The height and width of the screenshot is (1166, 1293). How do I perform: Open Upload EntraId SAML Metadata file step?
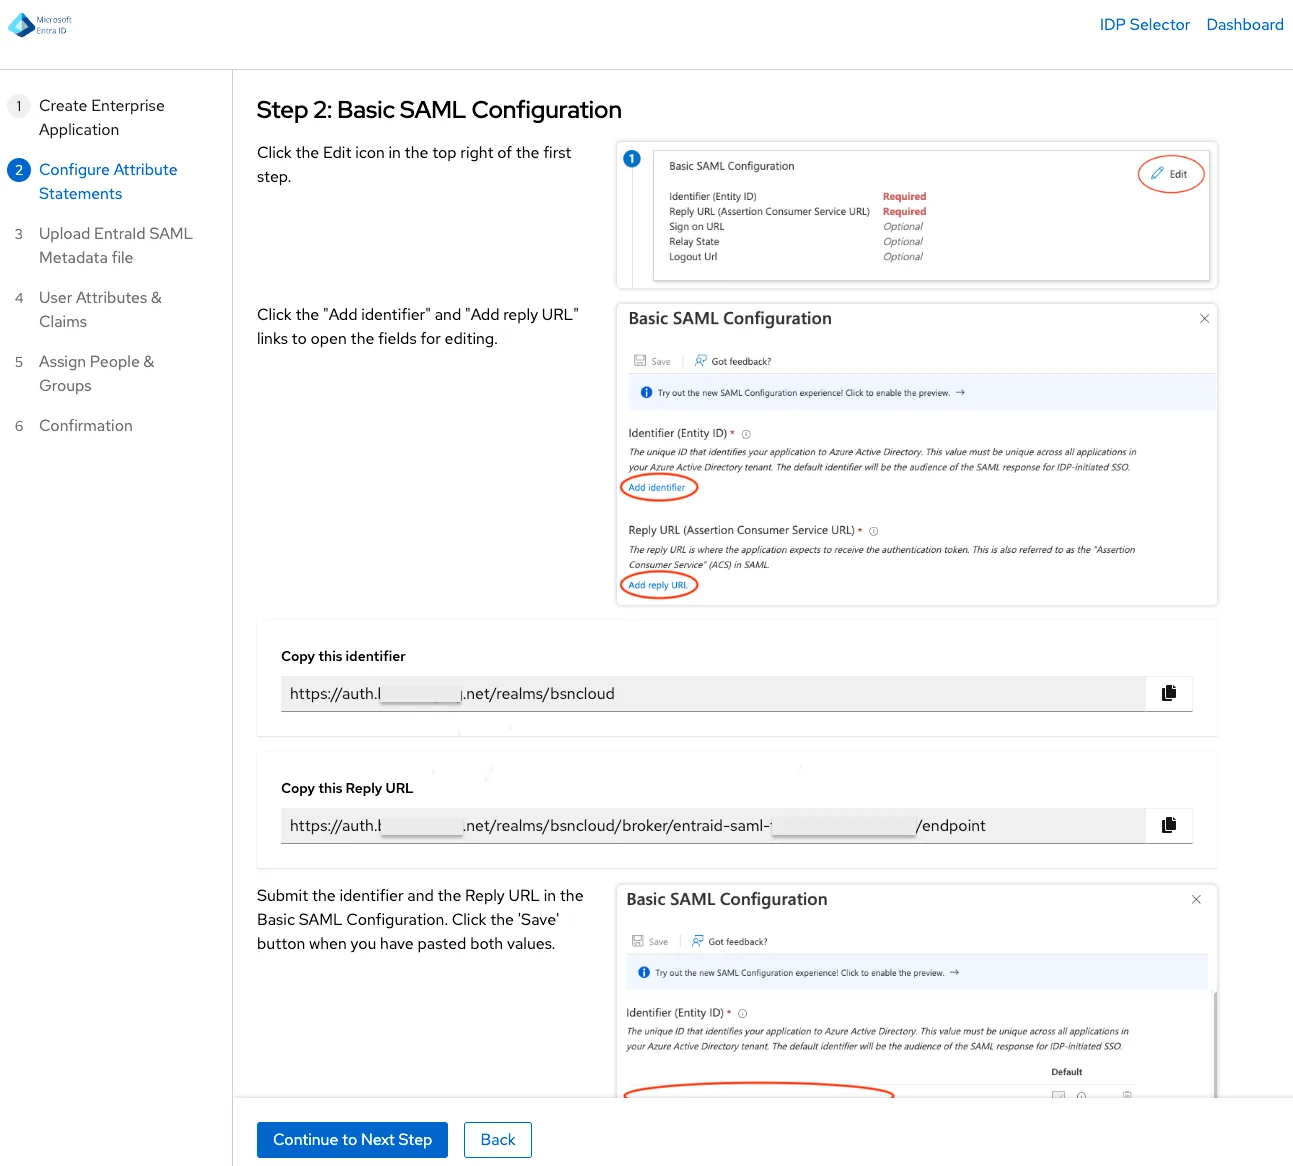[115, 246]
